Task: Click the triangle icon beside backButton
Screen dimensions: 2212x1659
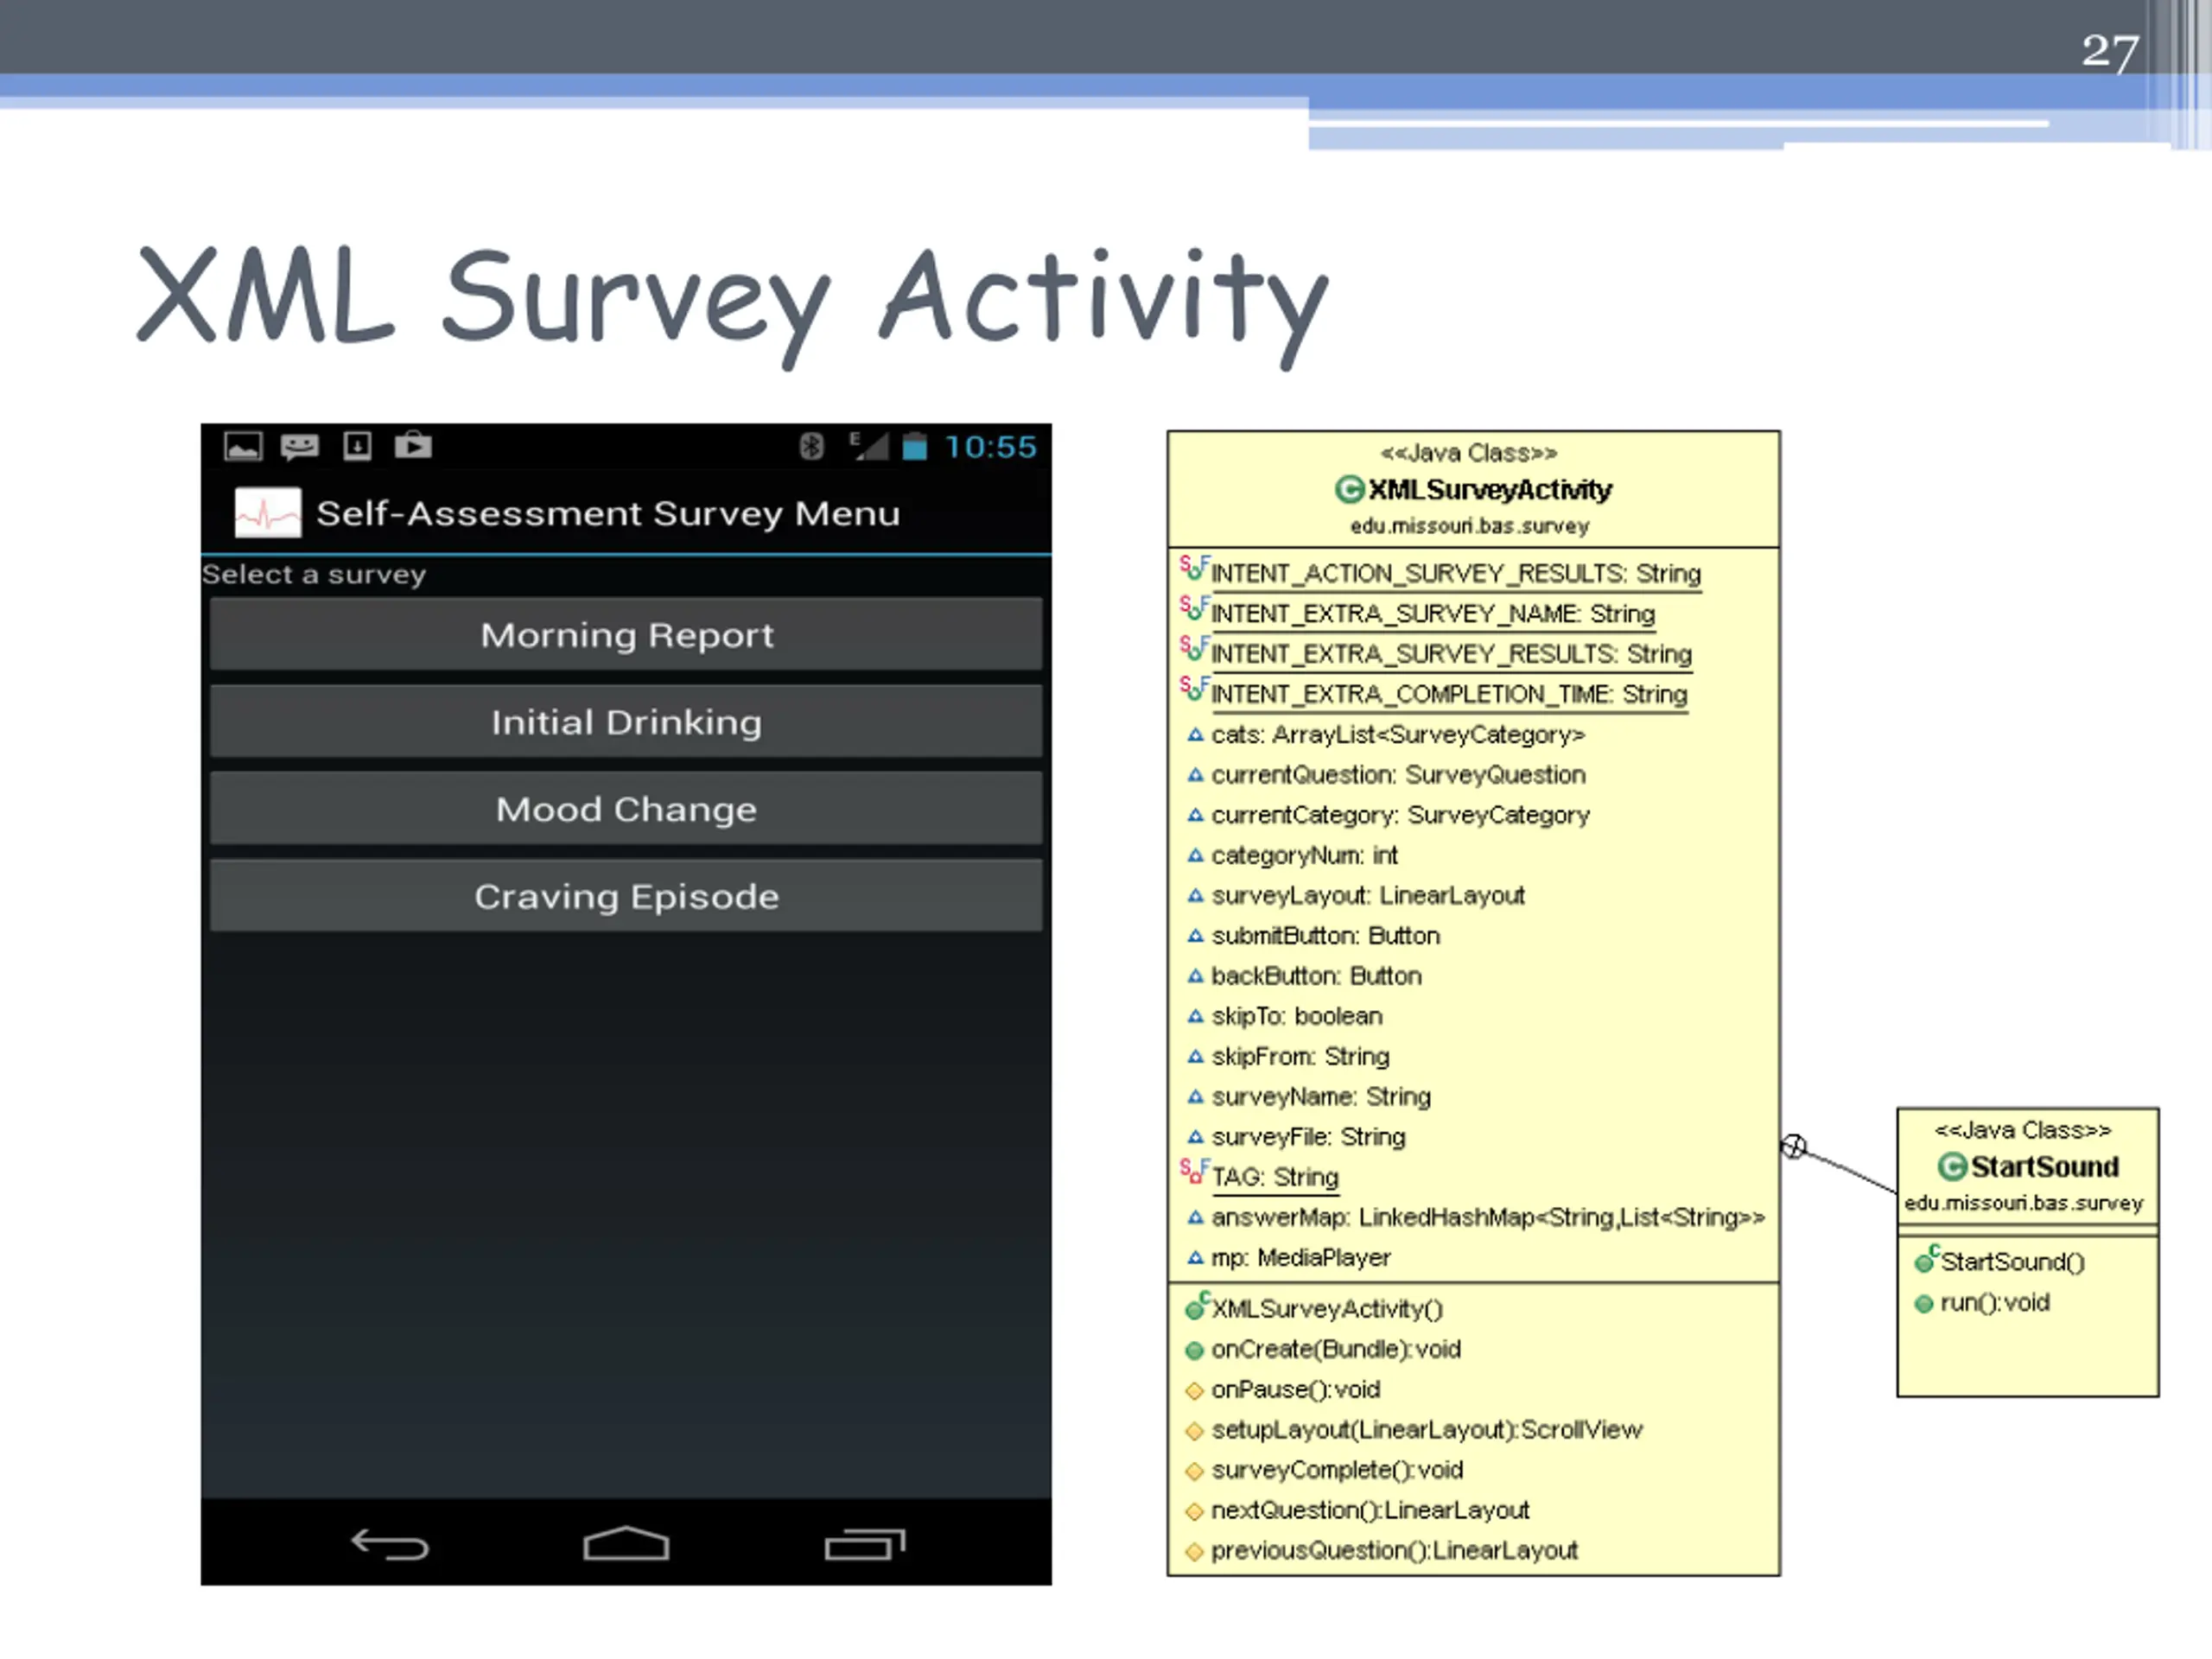Action: (1195, 976)
